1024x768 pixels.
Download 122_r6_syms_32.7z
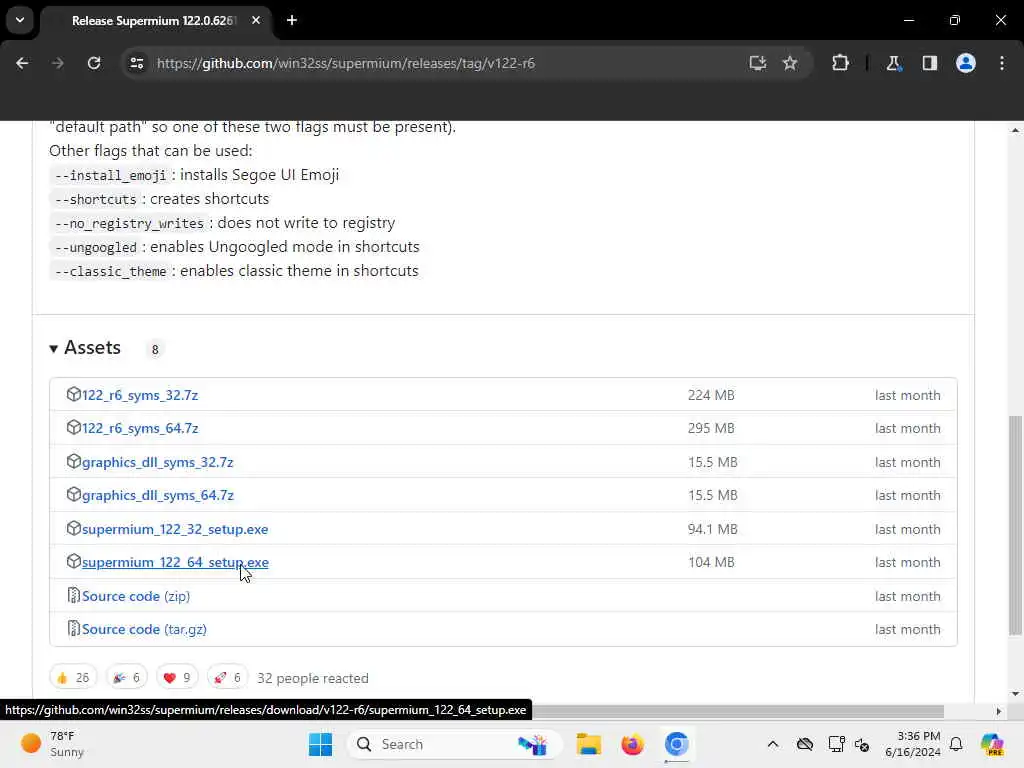point(140,395)
